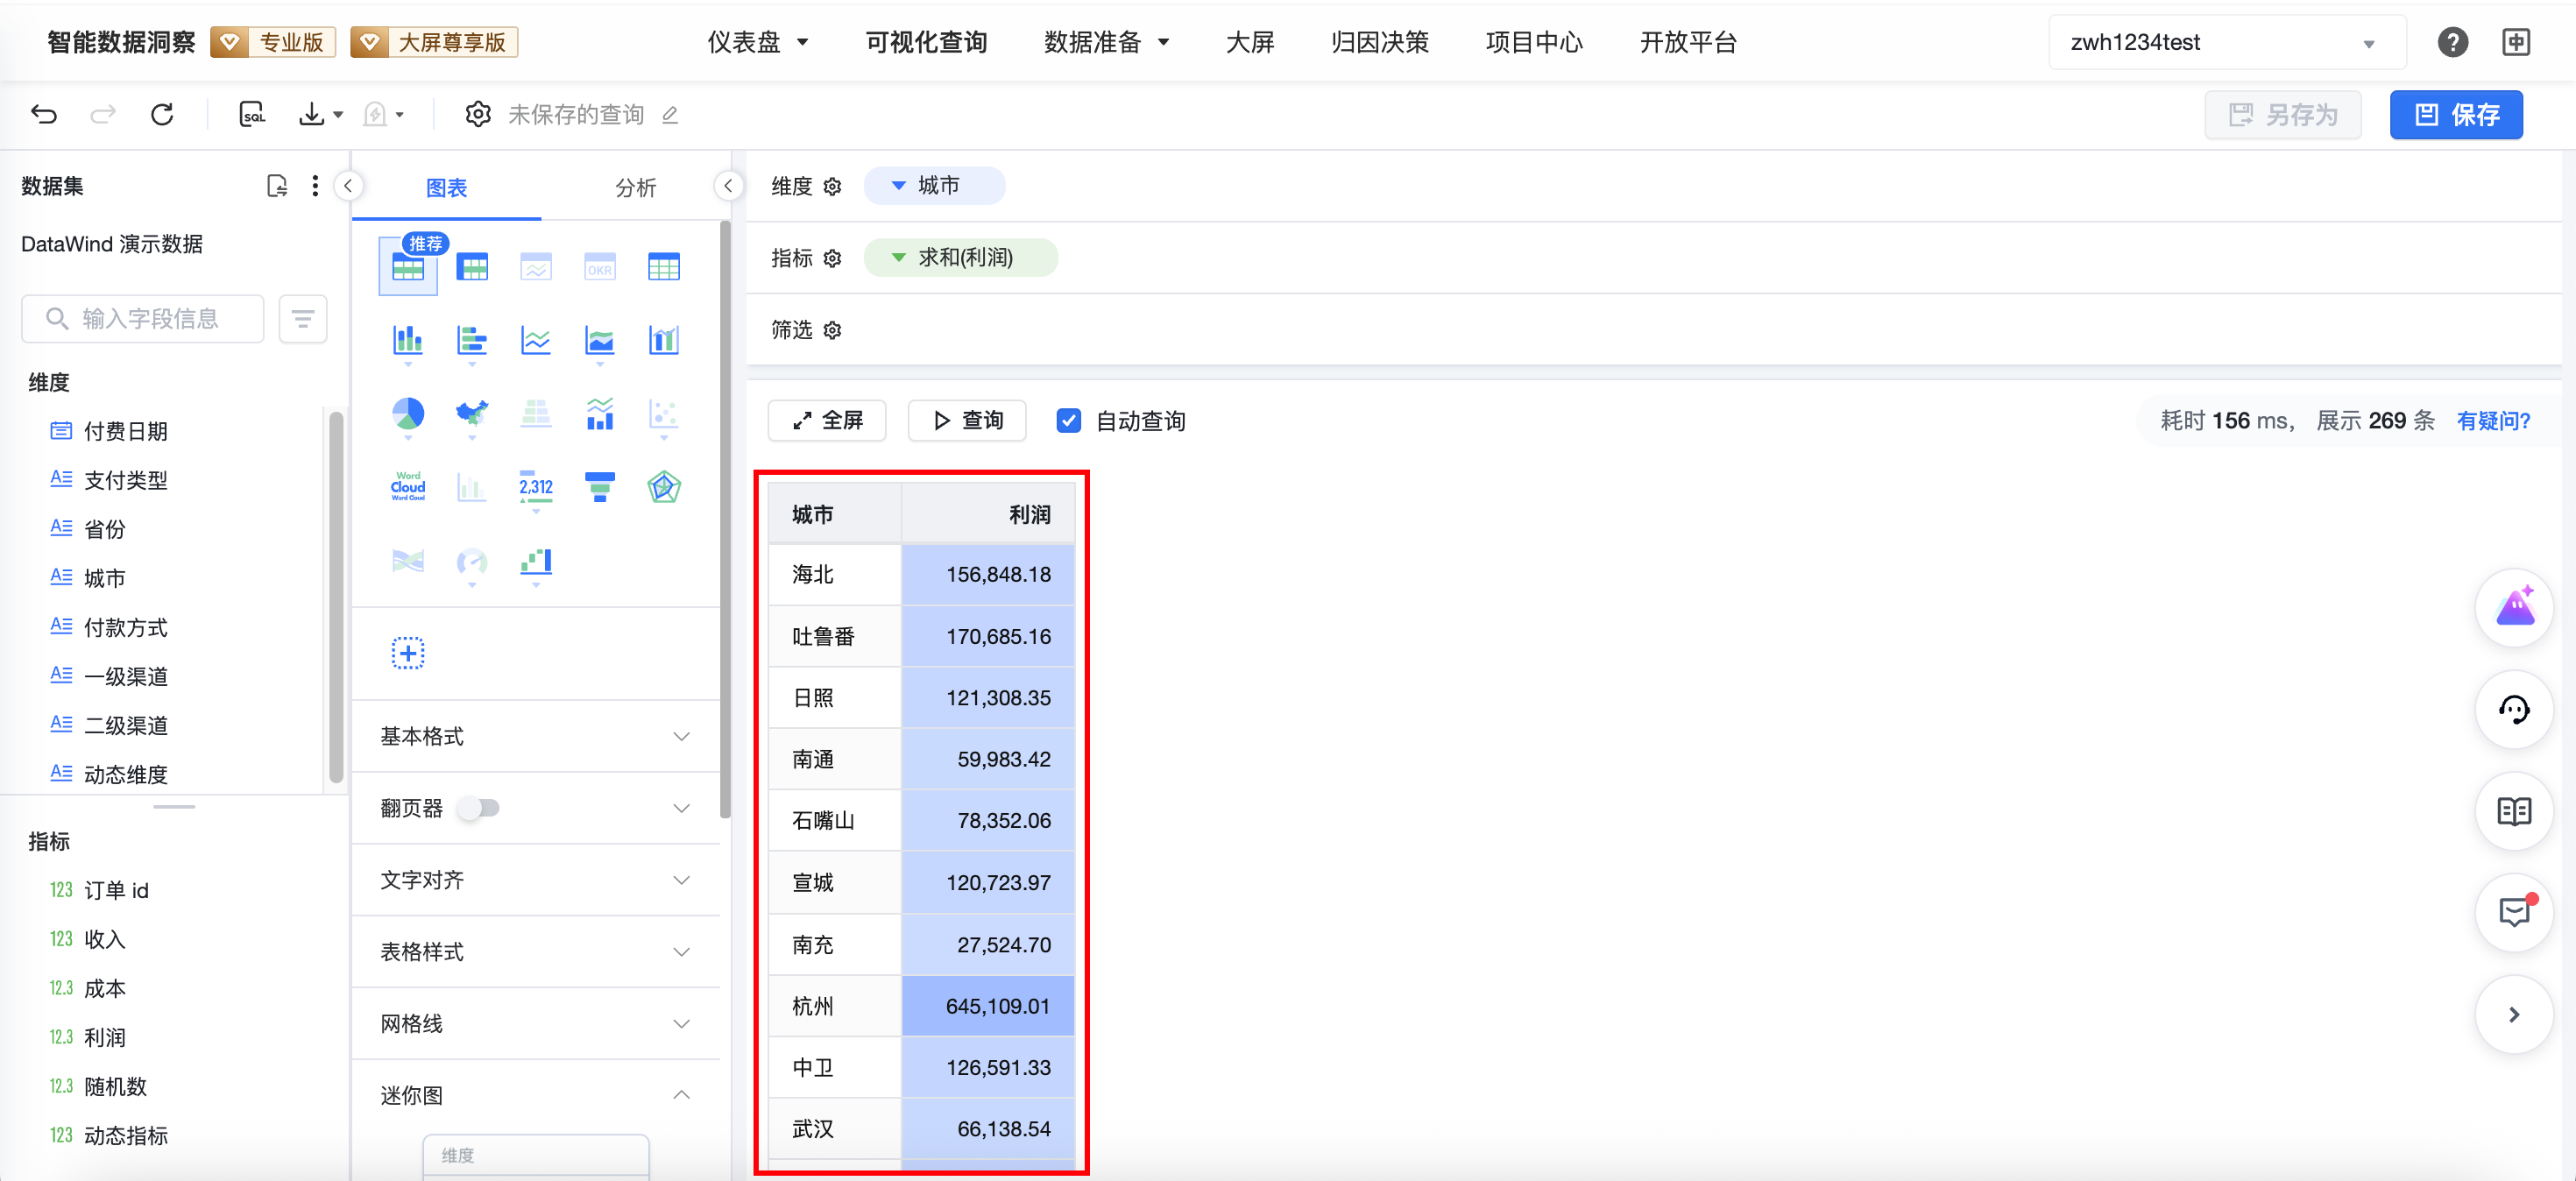2576x1181 pixels.
Task: Toggle the 自动查询 checkbox
Action: pyautogui.click(x=1068, y=421)
